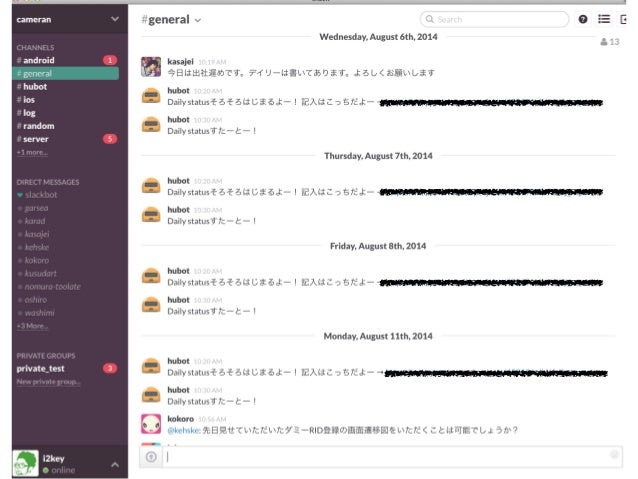The image size is (638, 479).
Task: Click the unread badge on android channel
Action: click(110, 60)
